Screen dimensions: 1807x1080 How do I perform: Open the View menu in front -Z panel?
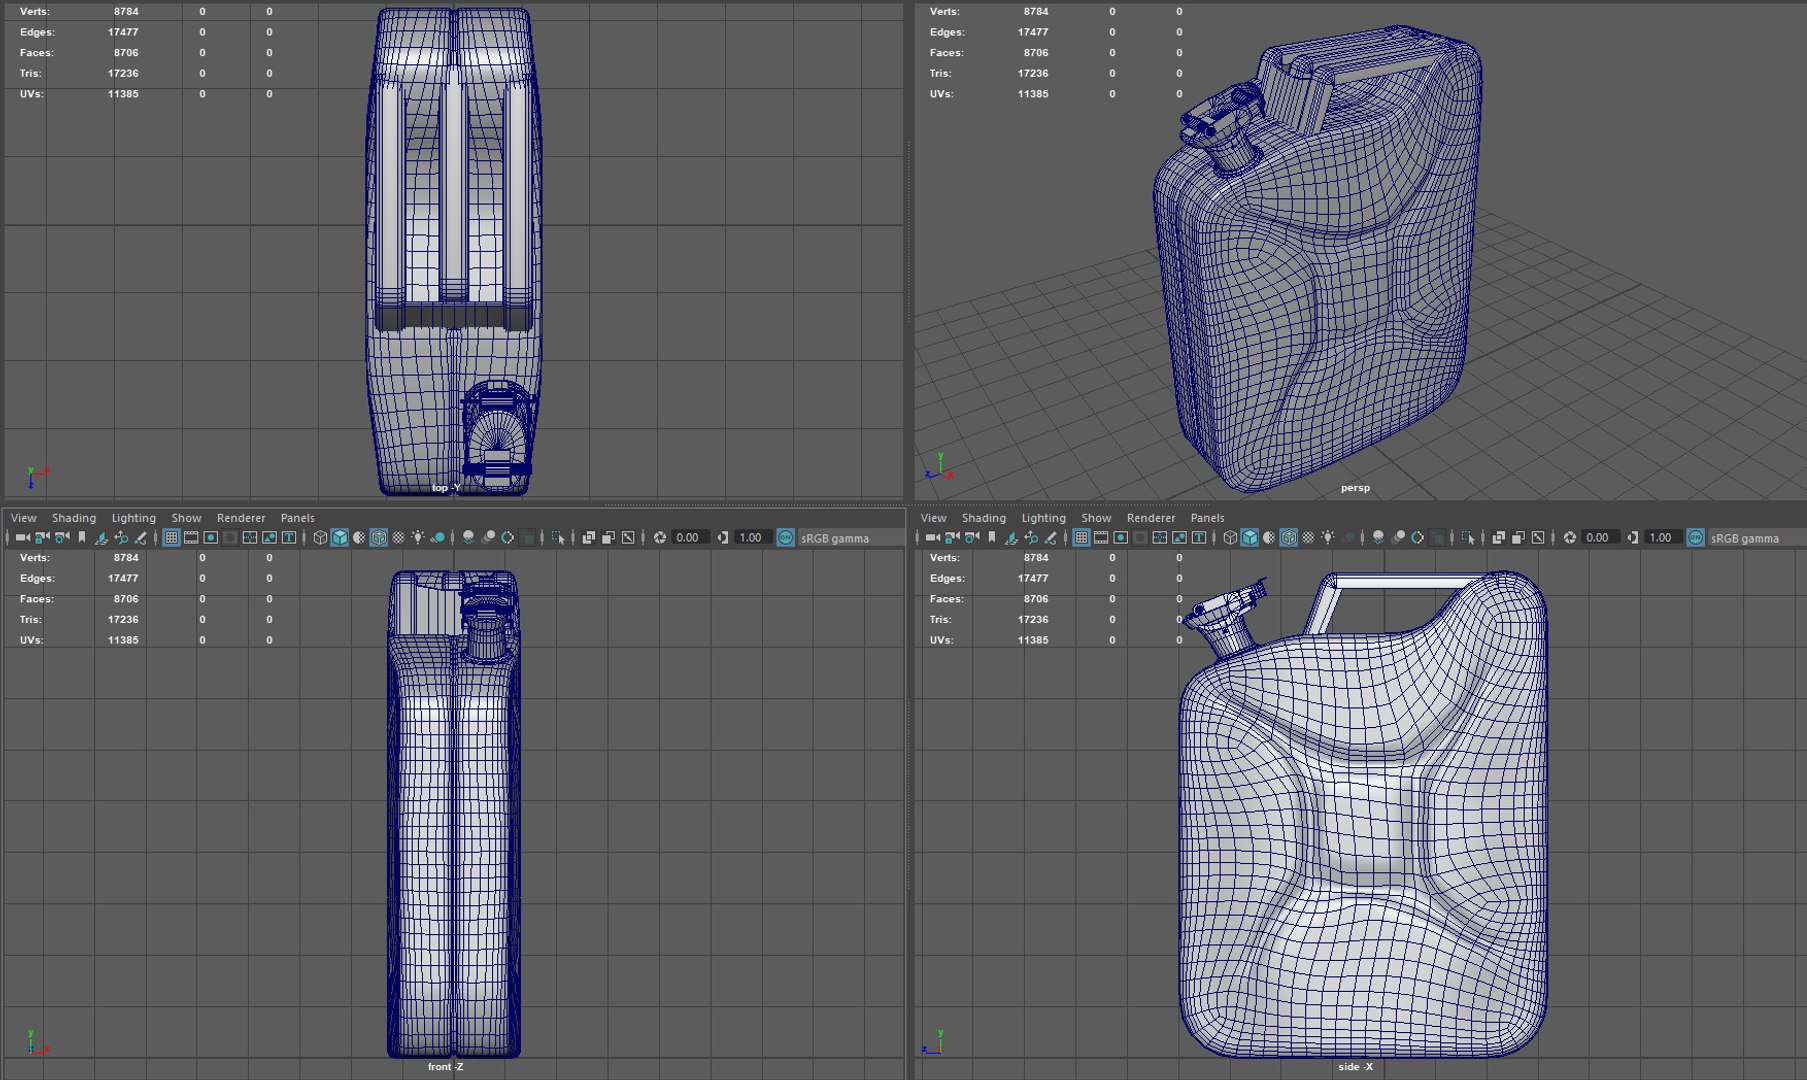[23, 518]
